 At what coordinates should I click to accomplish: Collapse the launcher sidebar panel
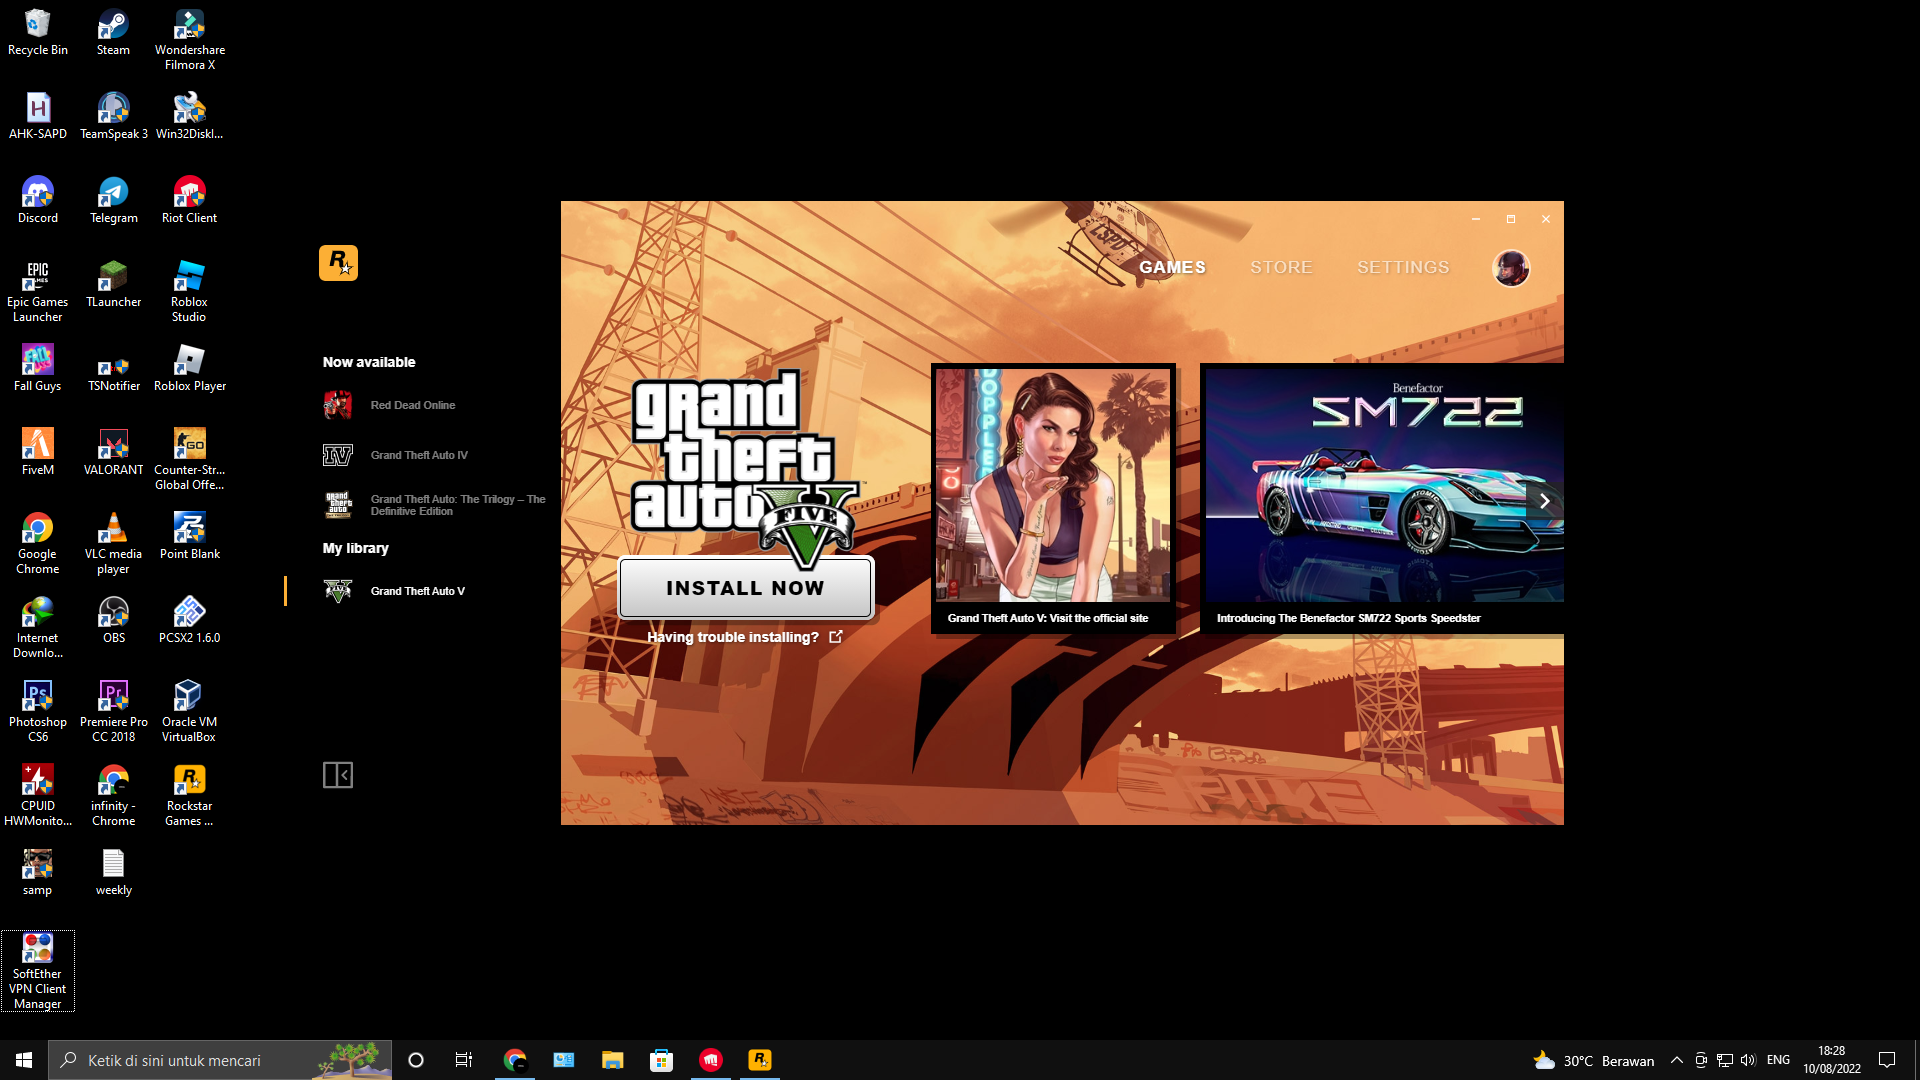tap(338, 775)
